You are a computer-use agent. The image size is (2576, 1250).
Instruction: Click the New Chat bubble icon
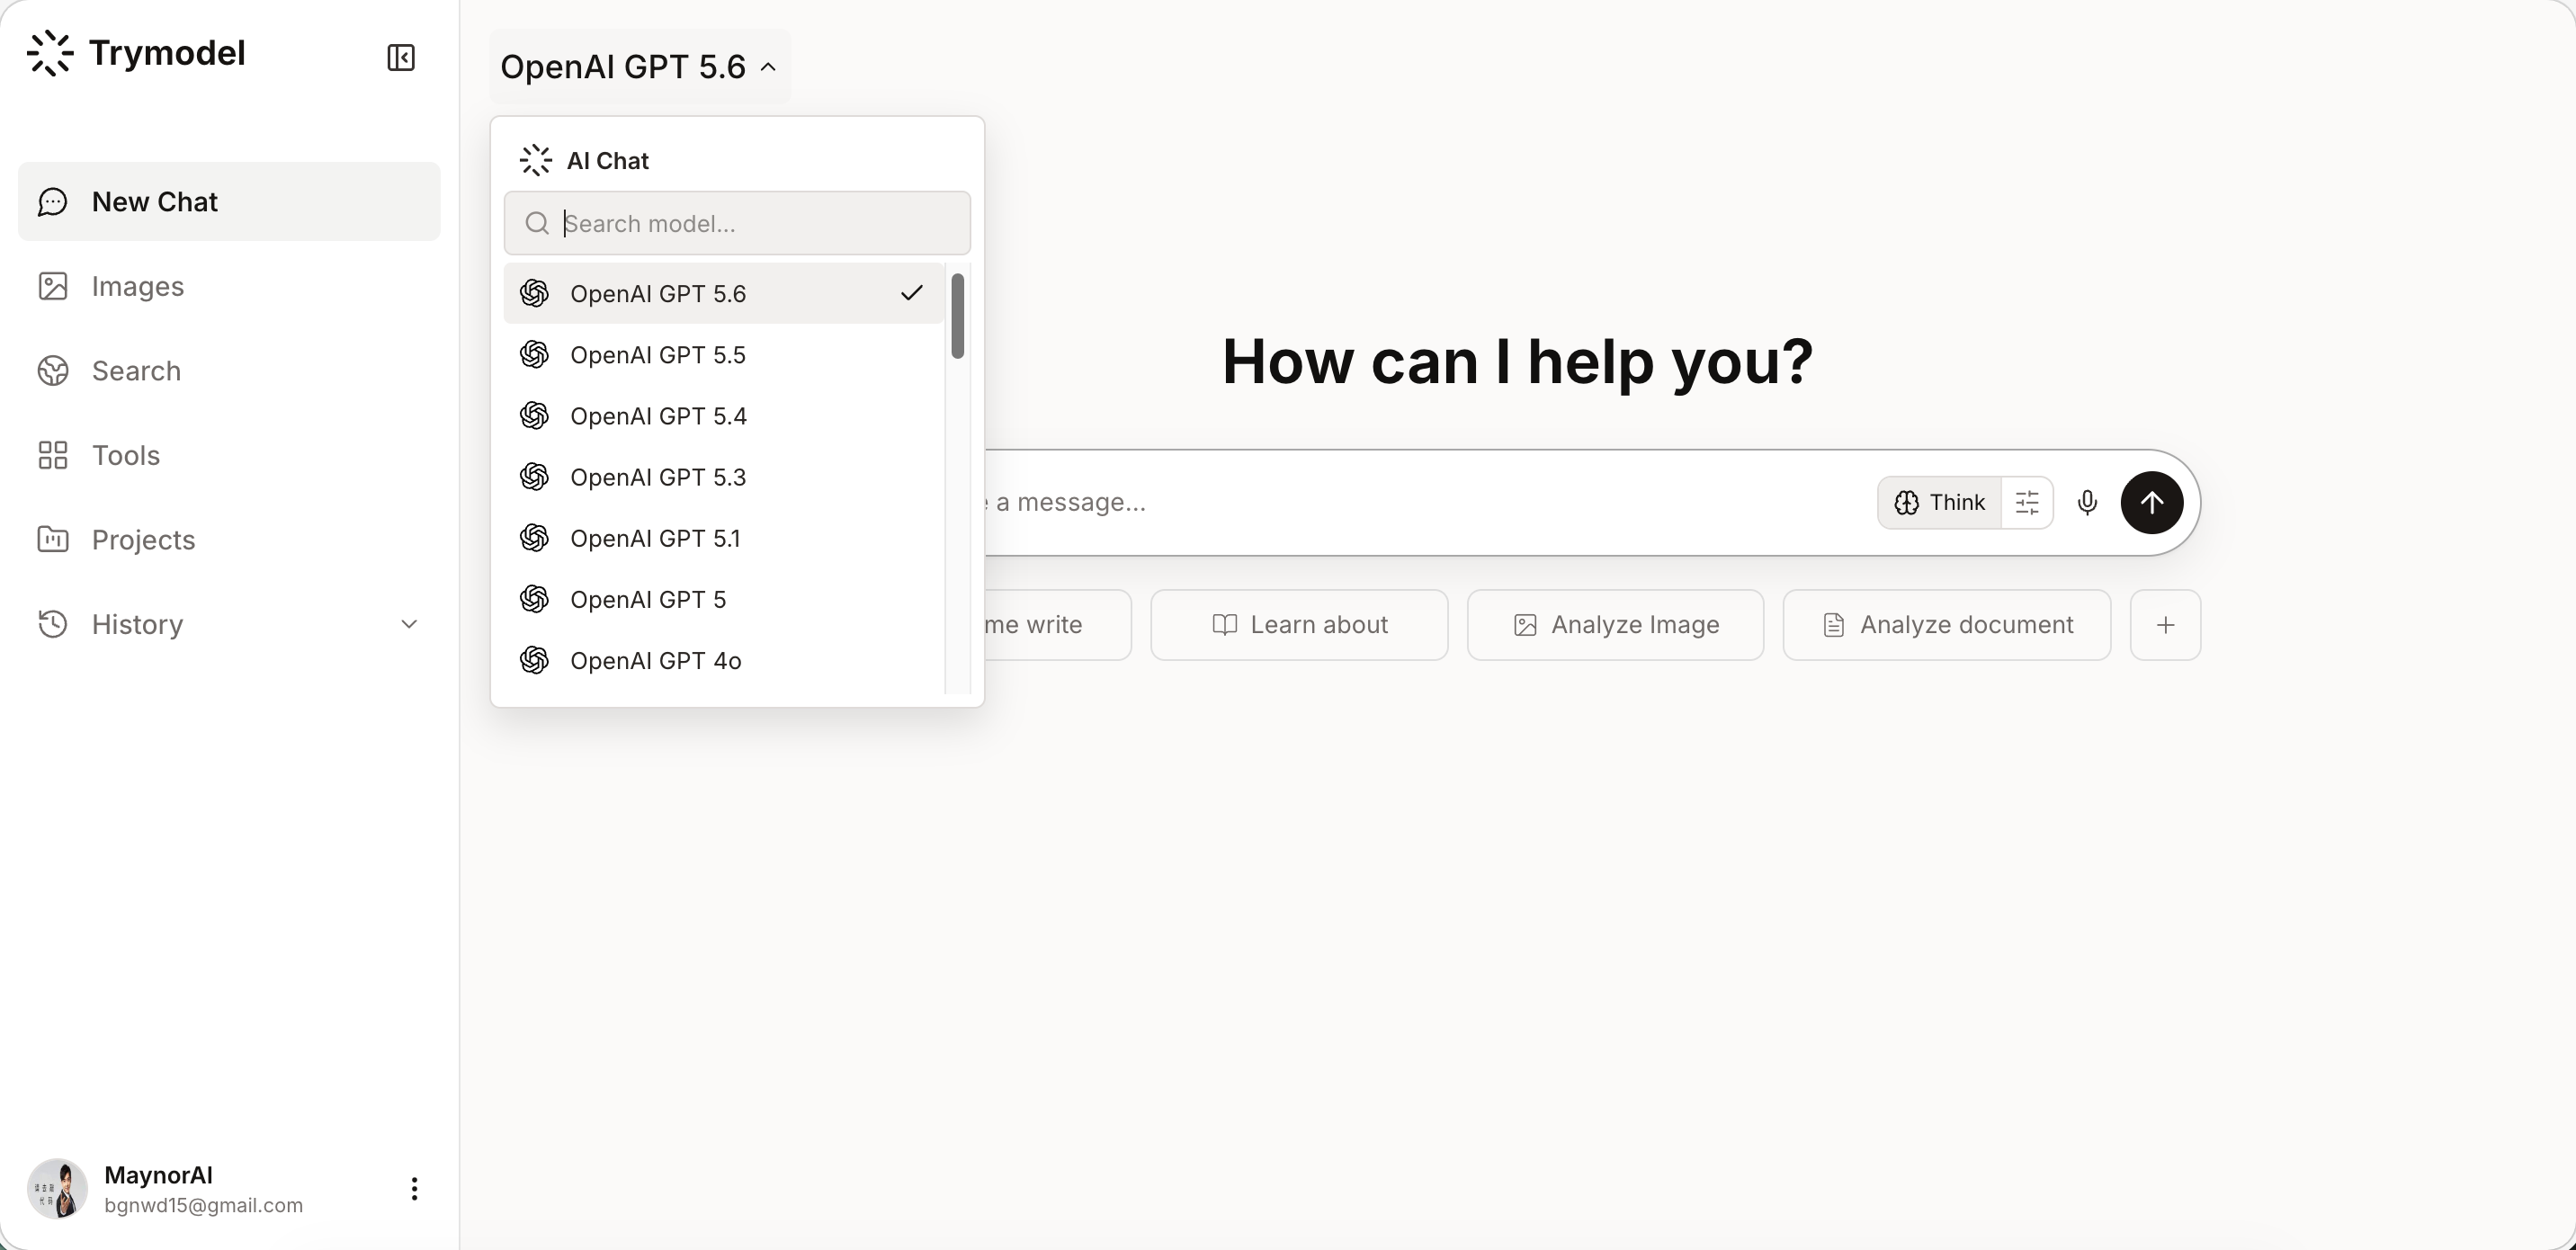click(53, 202)
